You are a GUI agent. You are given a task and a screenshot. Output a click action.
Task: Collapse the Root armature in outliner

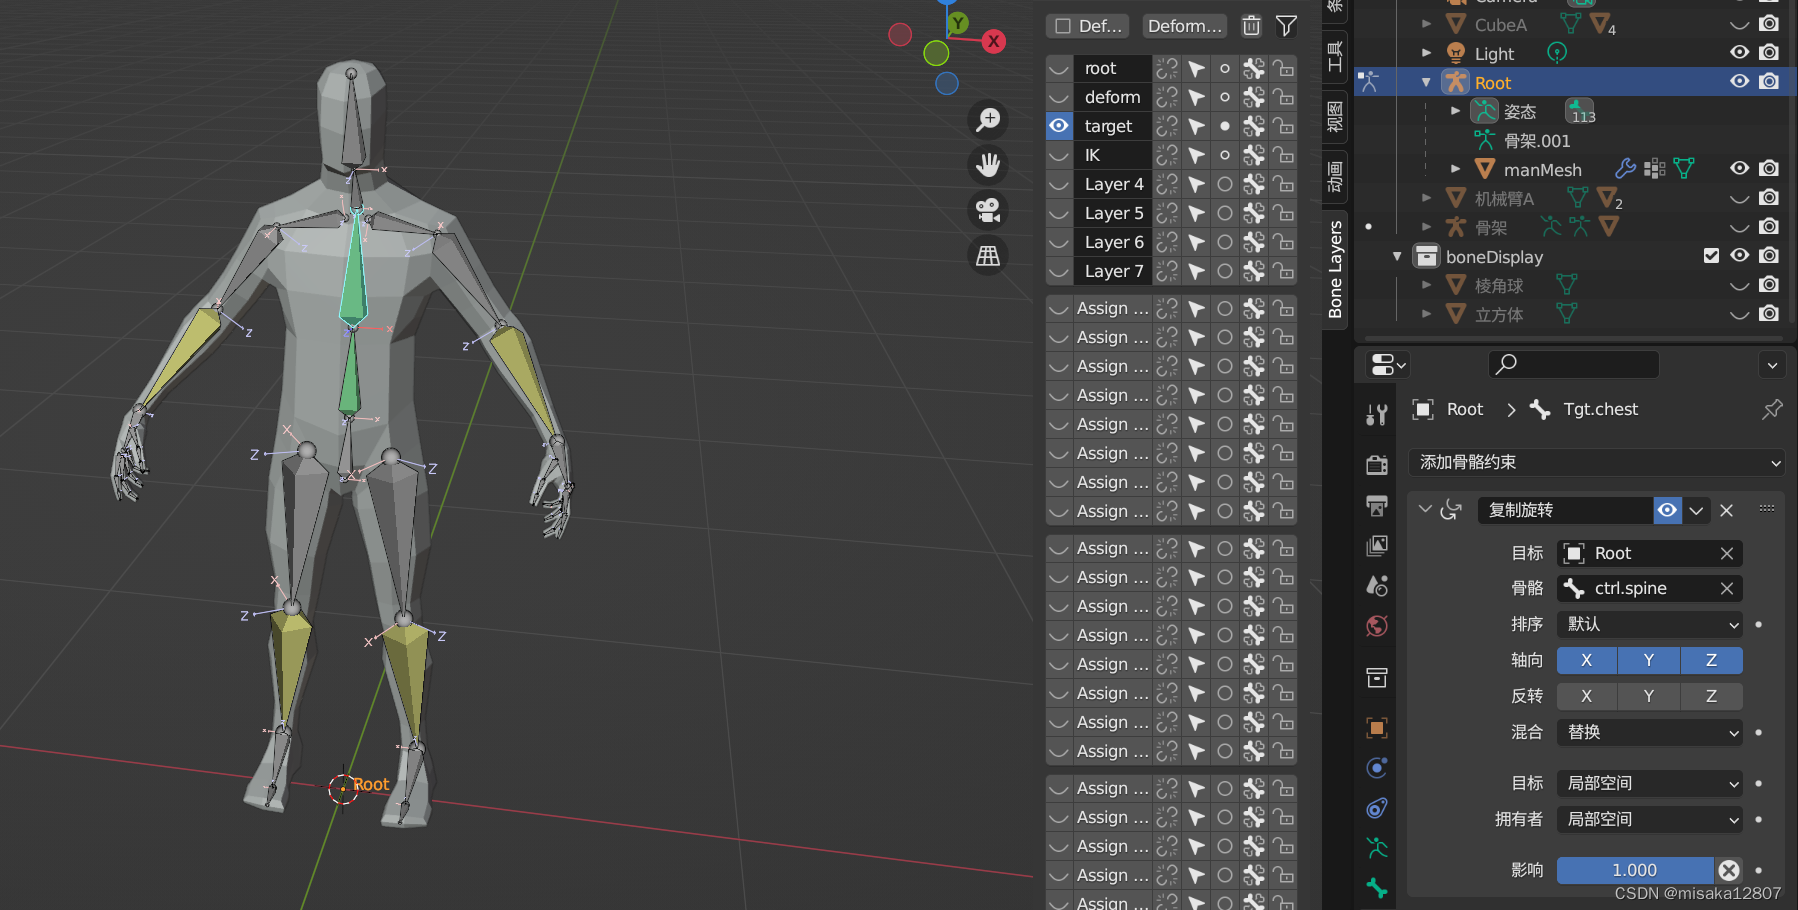[1427, 82]
